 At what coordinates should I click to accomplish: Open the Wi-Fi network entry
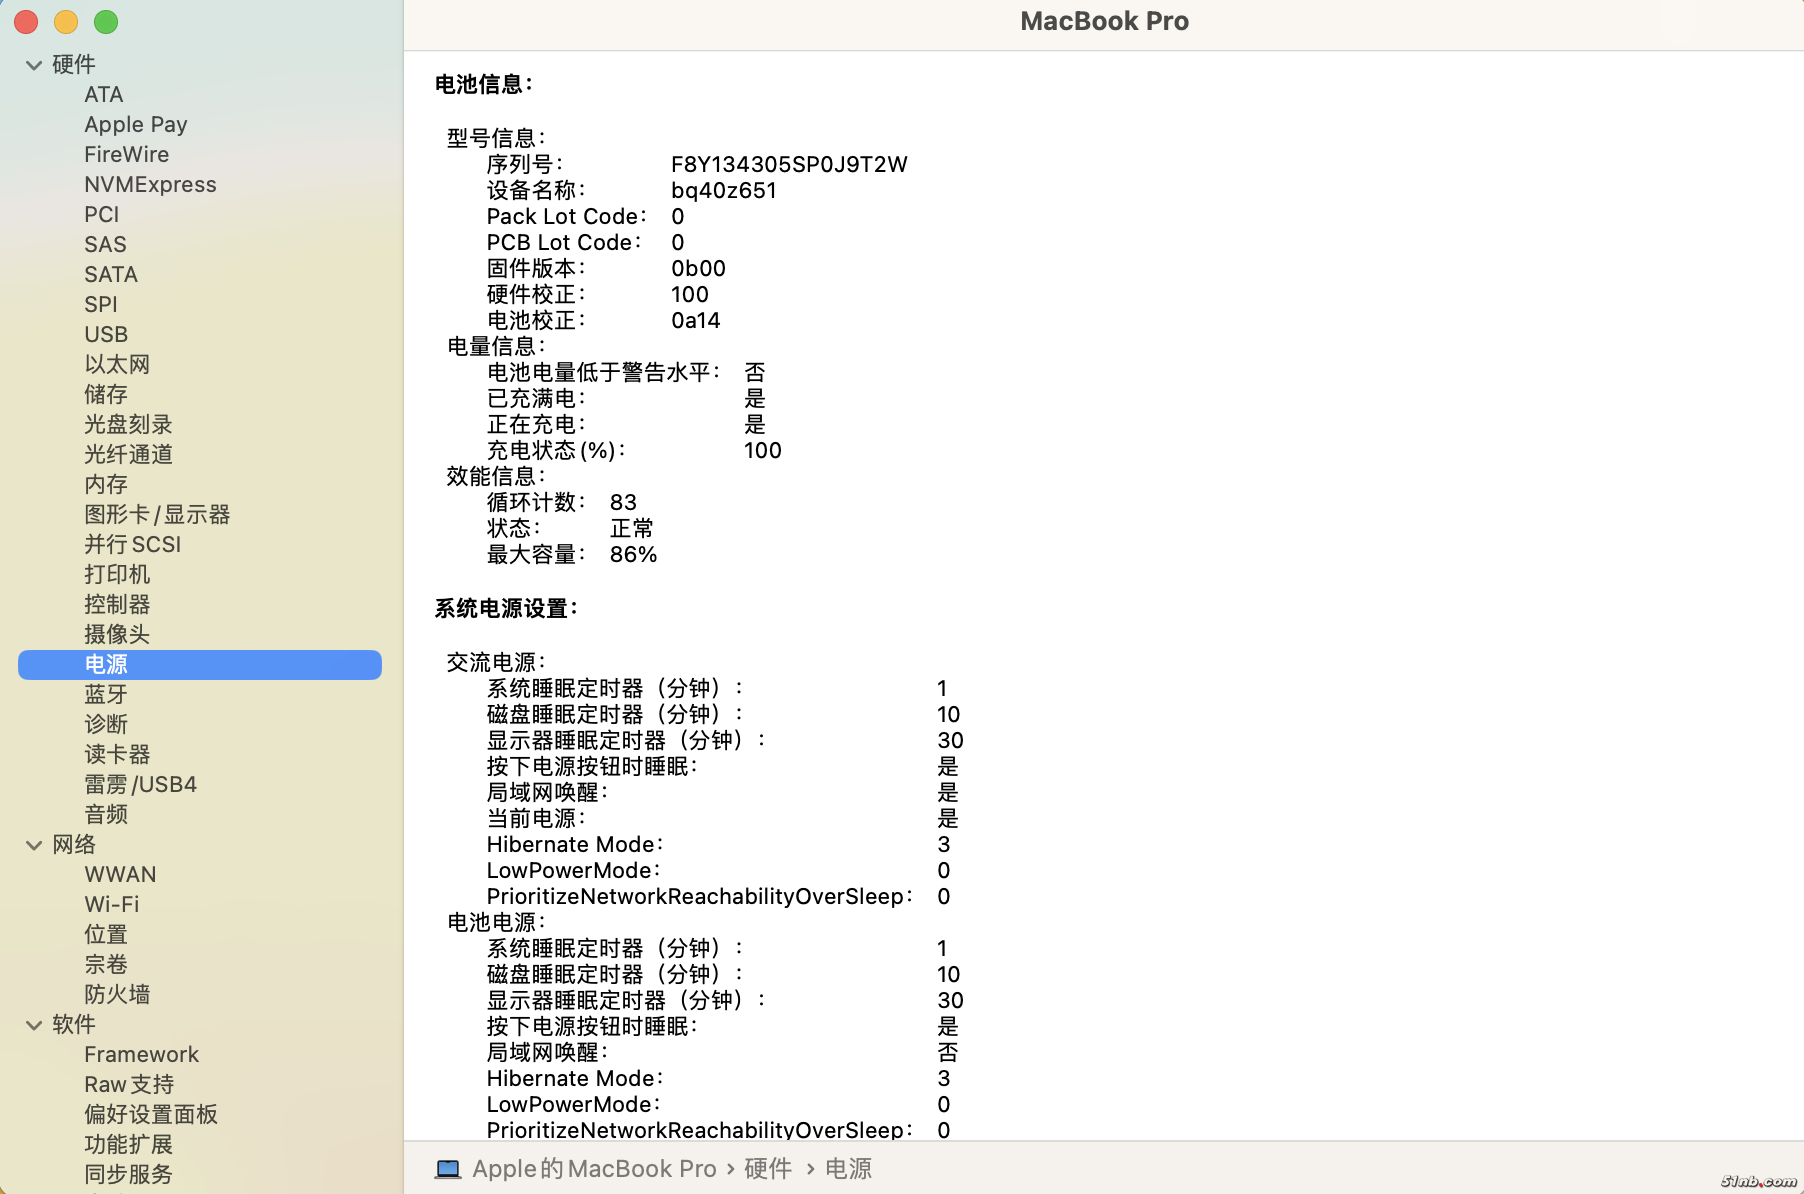[112, 905]
